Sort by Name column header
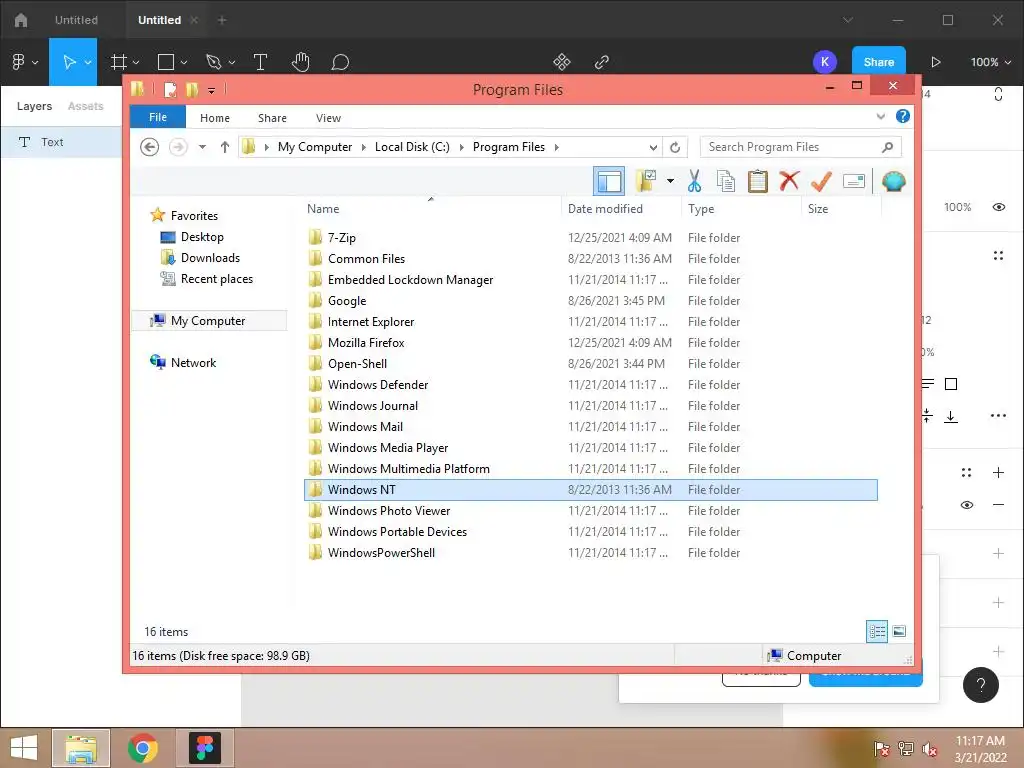Screen dimensions: 1024x768 323,209
